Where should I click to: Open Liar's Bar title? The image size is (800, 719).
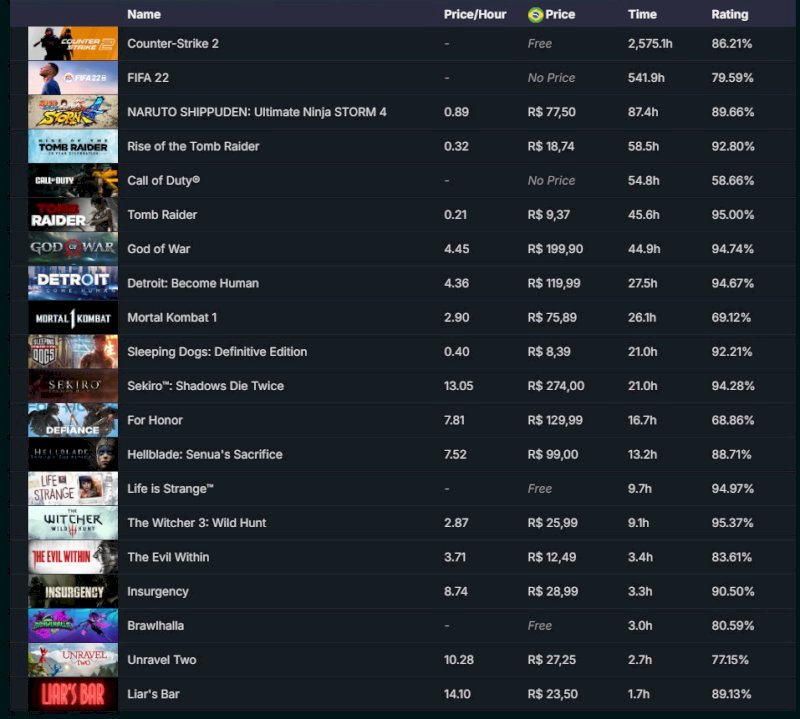(154, 694)
